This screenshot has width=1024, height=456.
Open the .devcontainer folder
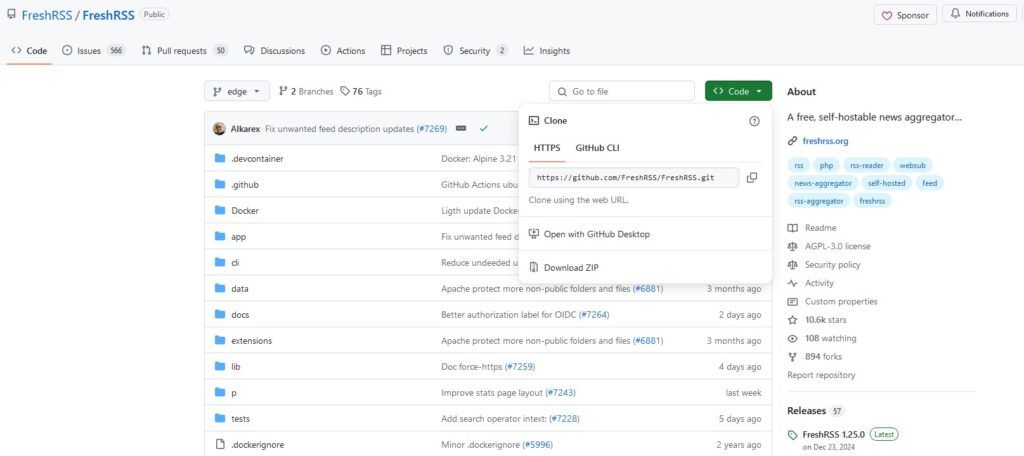pos(257,159)
